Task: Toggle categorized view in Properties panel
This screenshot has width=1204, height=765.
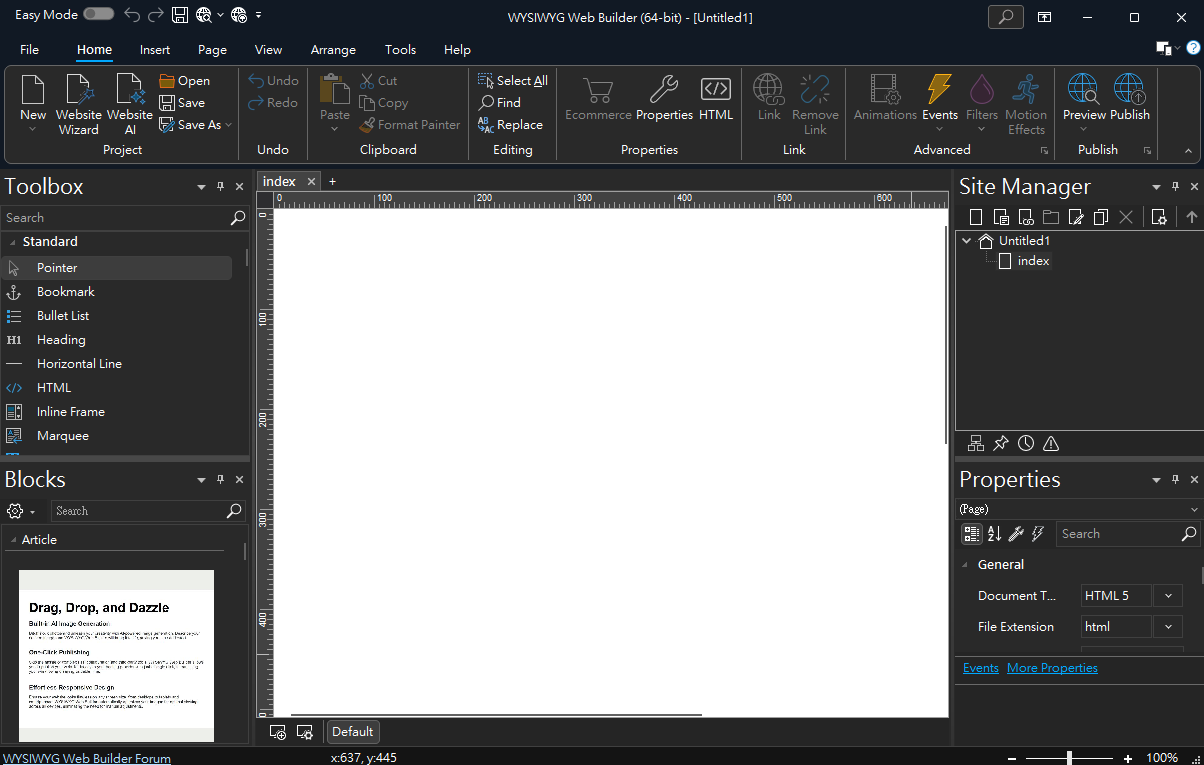Action: [971, 534]
